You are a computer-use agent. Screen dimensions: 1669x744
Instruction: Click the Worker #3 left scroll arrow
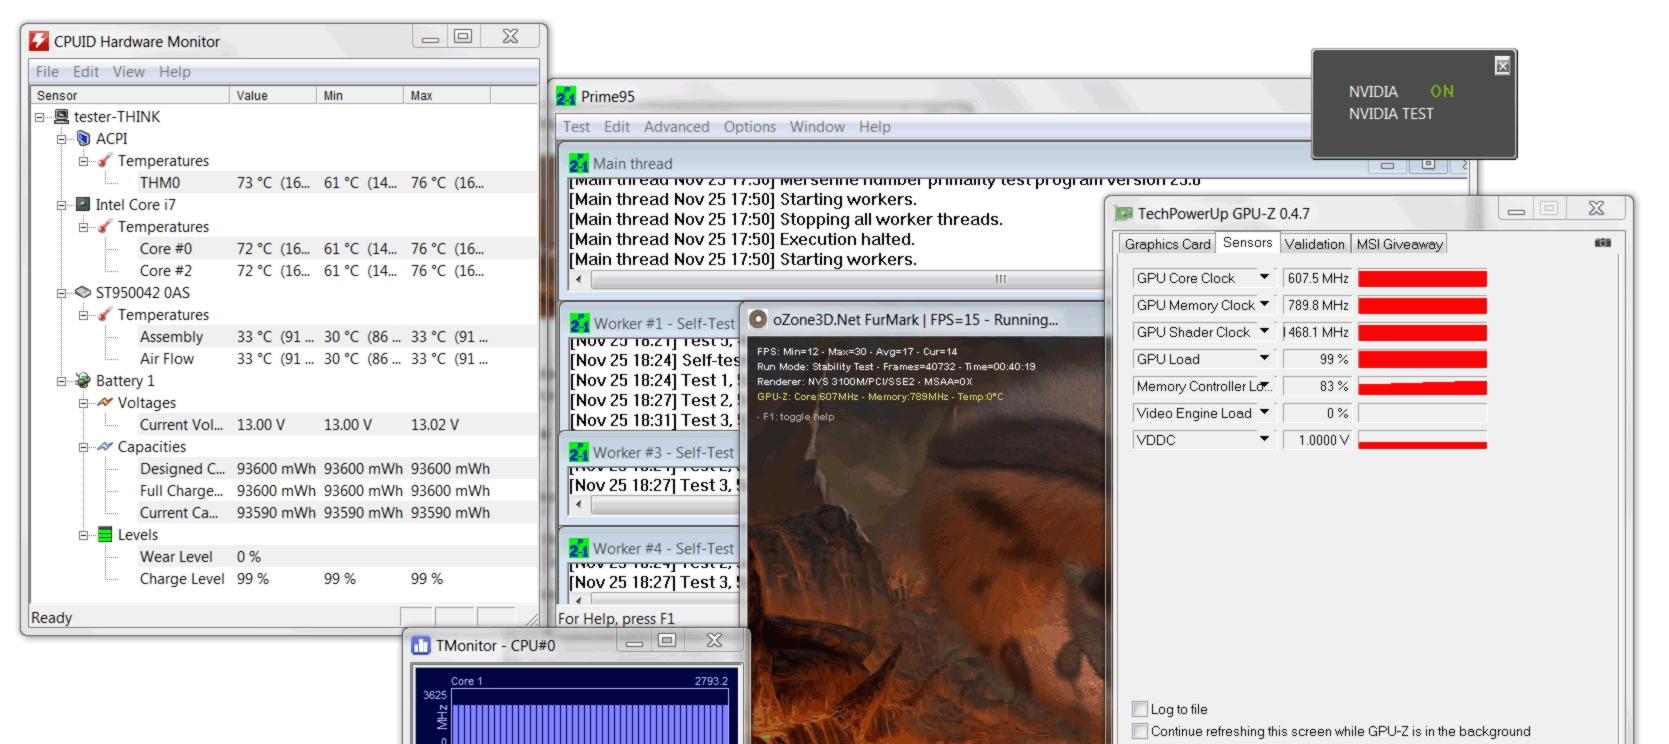pyautogui.click(x=578, y=505)
